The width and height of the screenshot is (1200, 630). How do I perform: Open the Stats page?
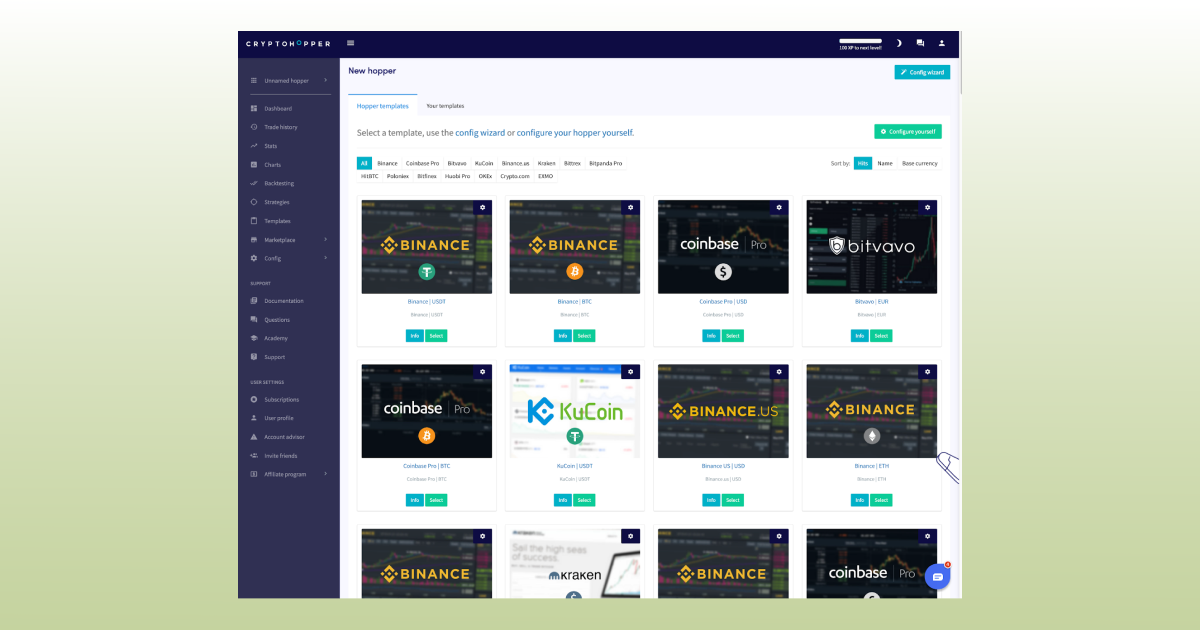[268, 145]
